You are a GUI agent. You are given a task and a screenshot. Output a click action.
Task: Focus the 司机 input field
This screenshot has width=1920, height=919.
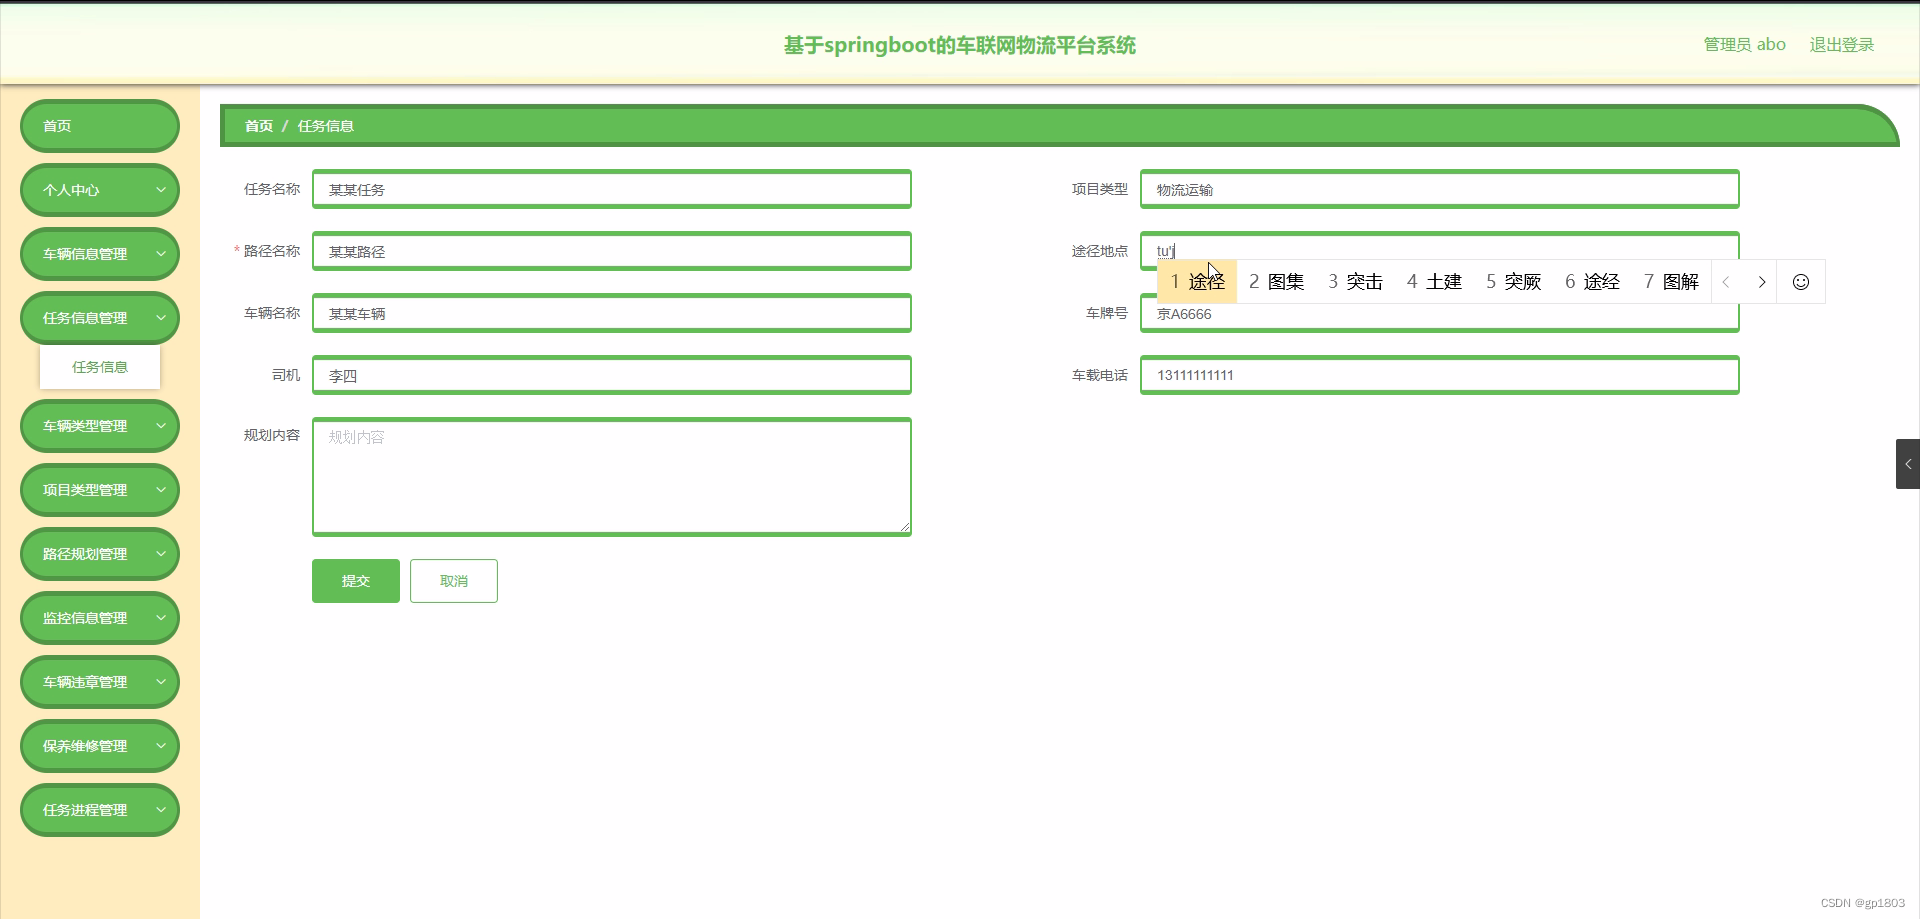pyautogui.click(x=612, y=375)
